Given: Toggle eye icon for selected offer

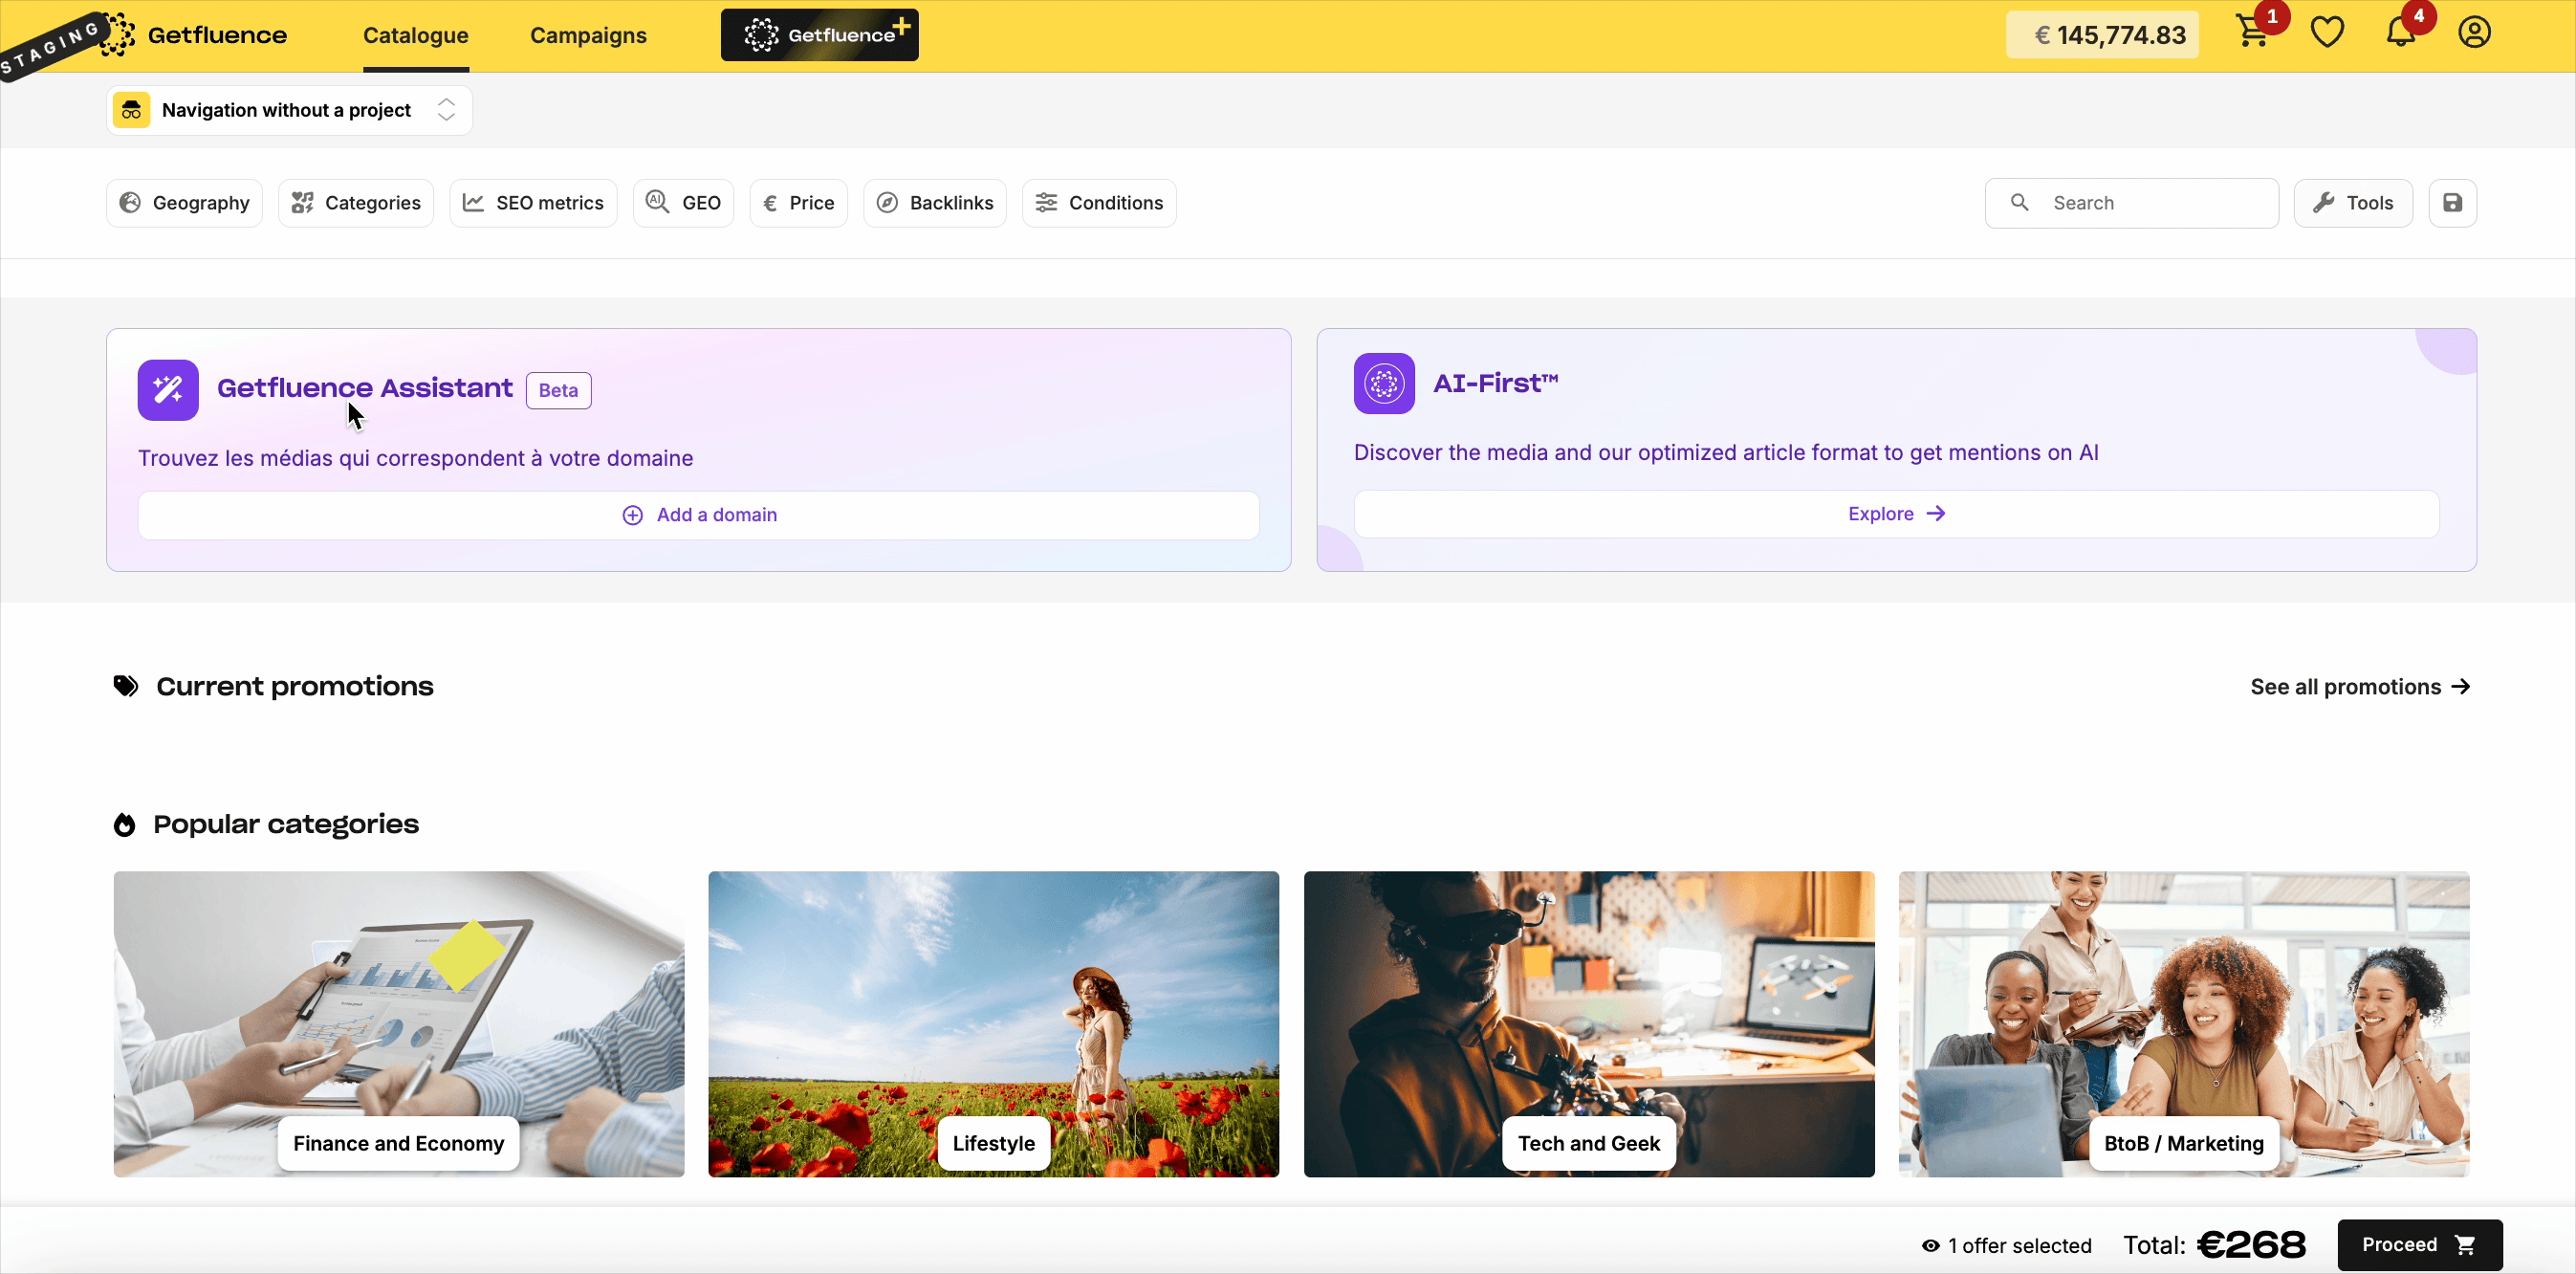Looking at the screenshot, I should [x=1930, y=1245].
